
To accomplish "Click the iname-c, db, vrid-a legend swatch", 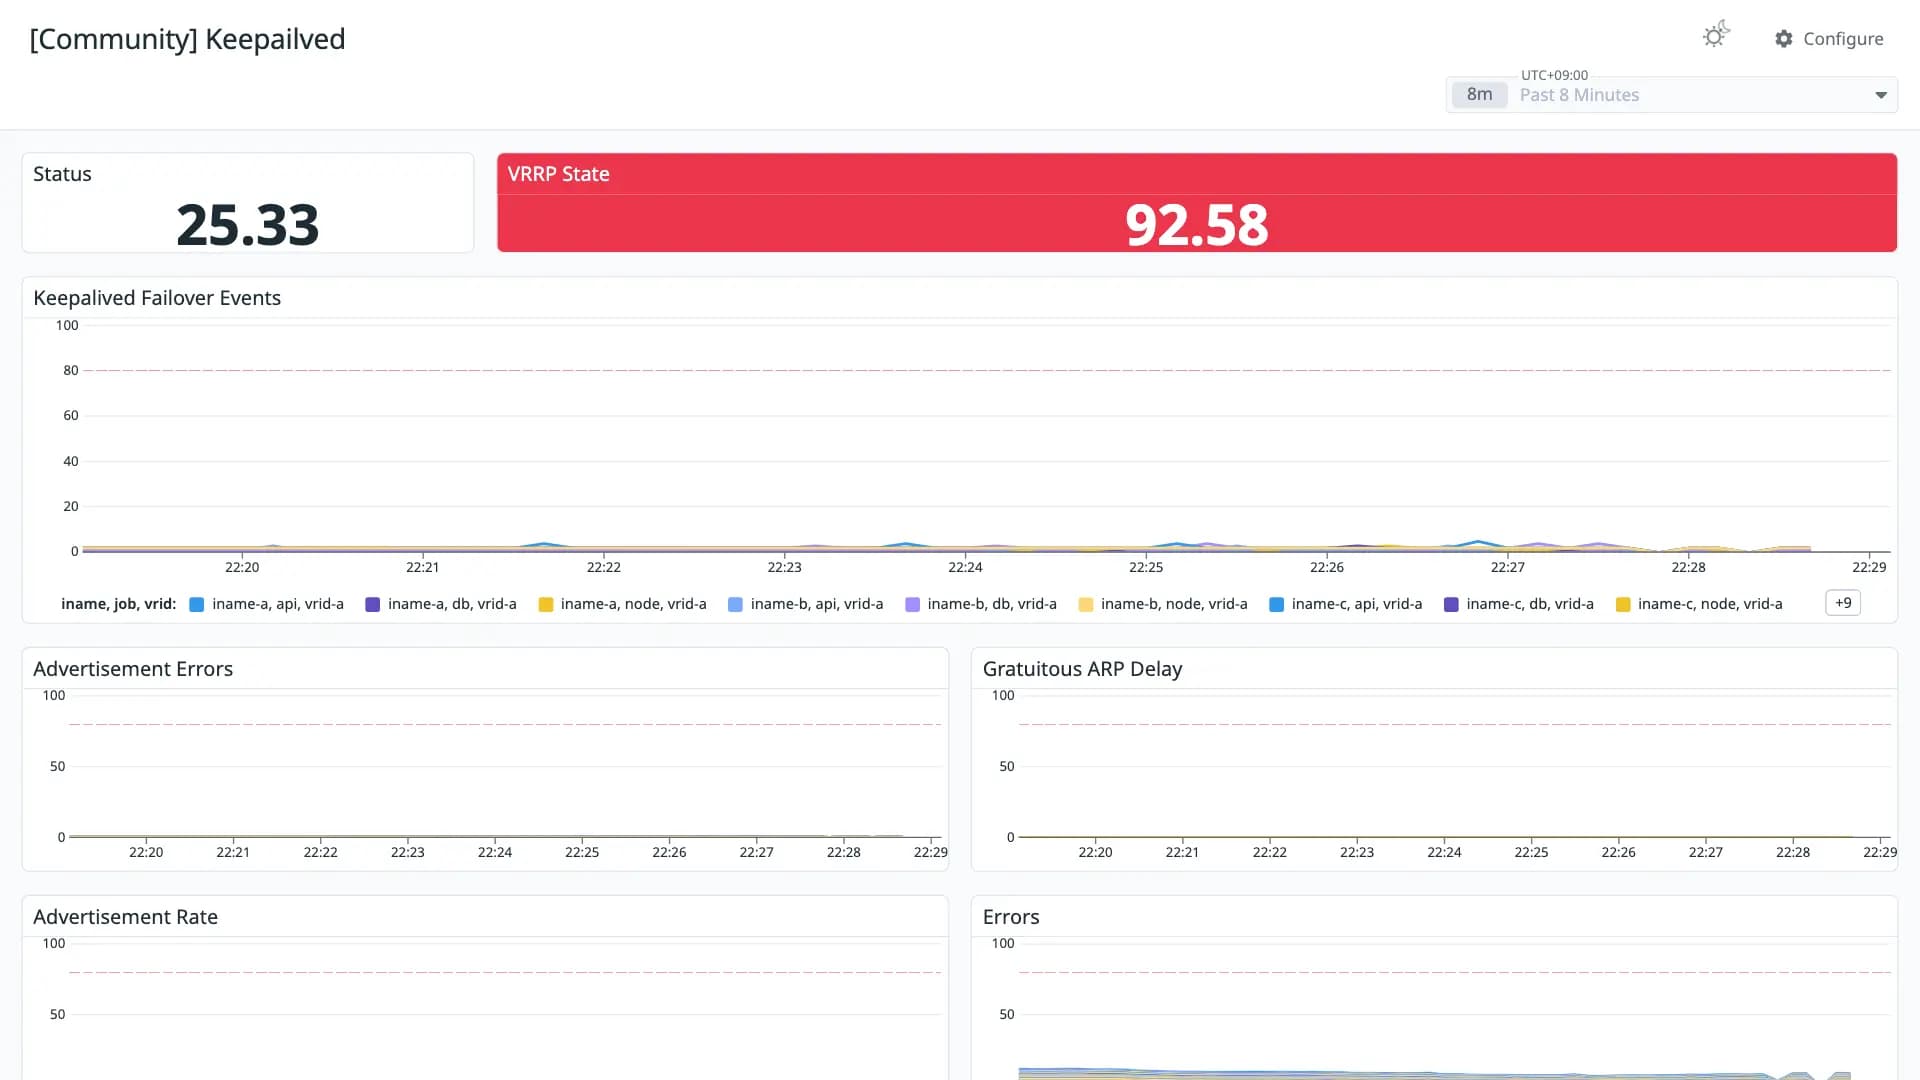I will pyautogui.click(x=1451, y=604).
